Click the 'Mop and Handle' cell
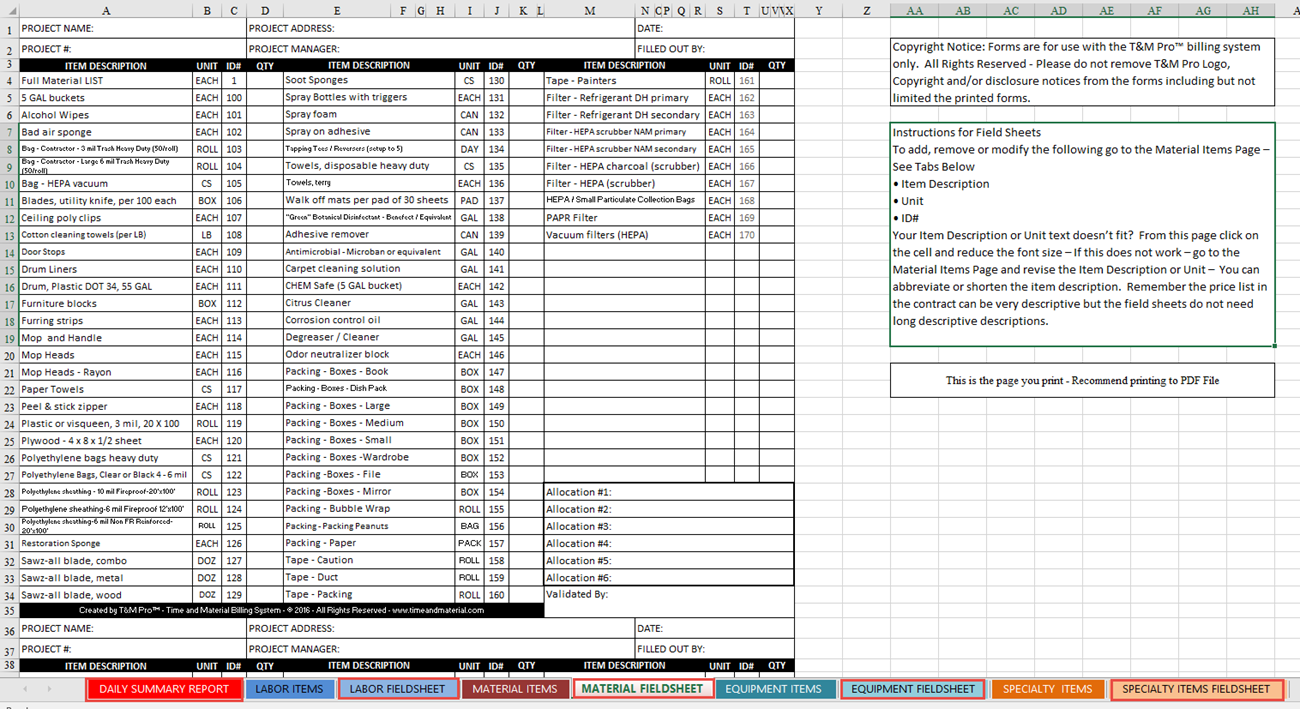Image resolution: width=1300 pixels, height=709 pixels. coord(106,338)
